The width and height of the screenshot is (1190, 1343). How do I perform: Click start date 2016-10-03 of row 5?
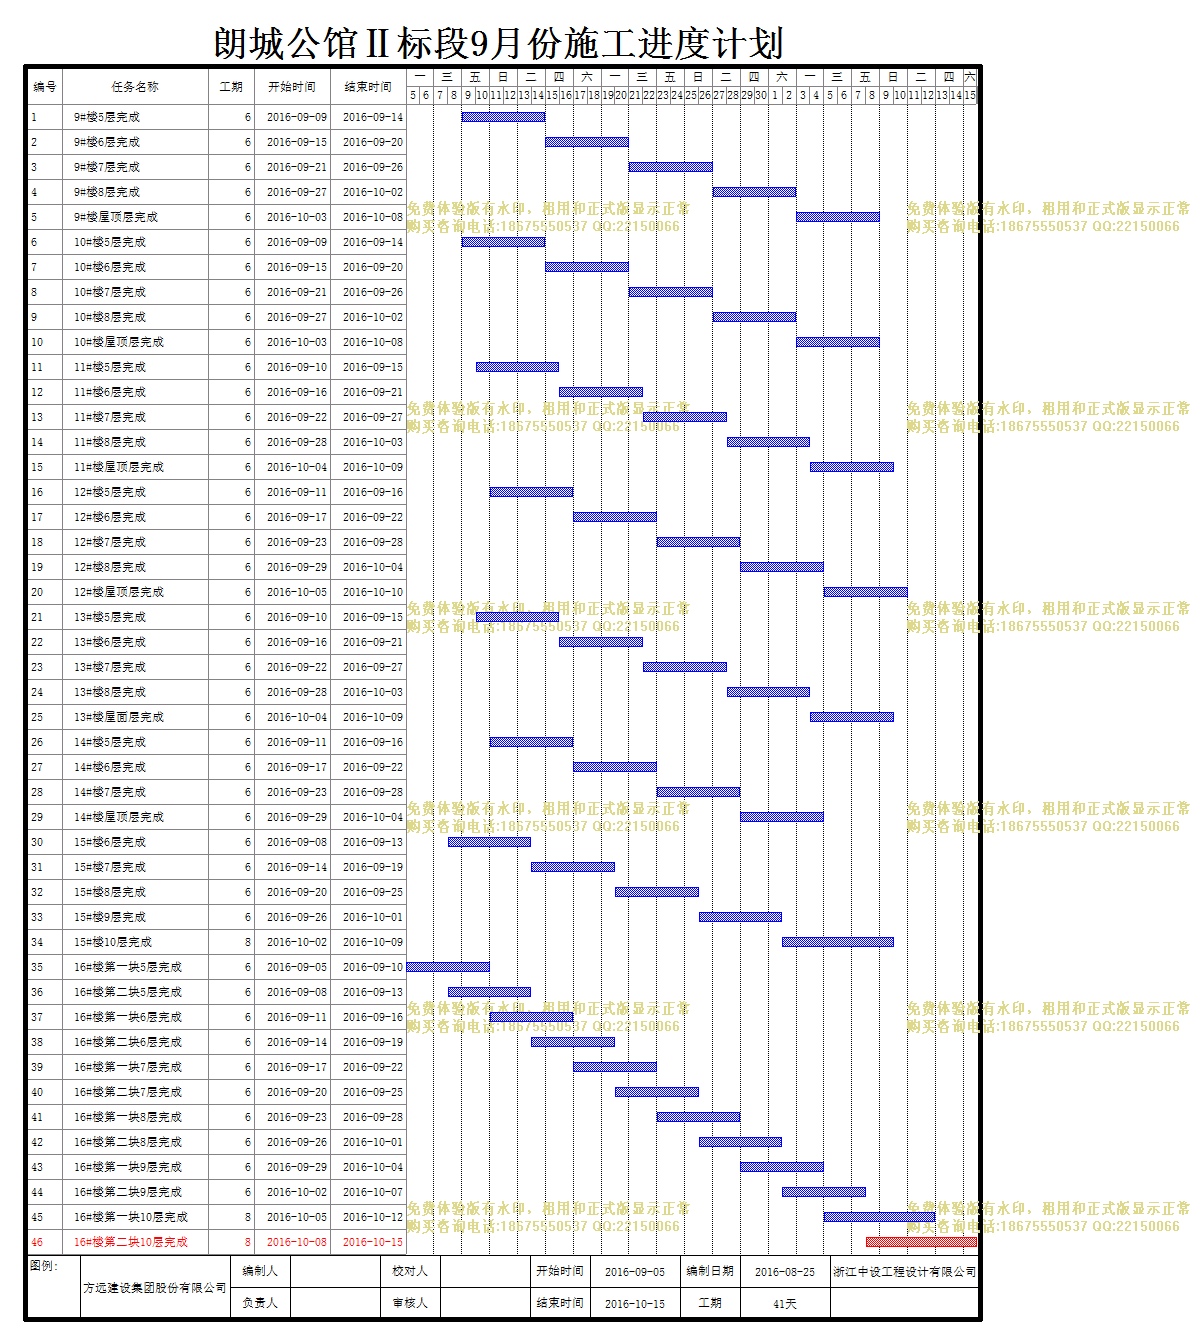297,217
